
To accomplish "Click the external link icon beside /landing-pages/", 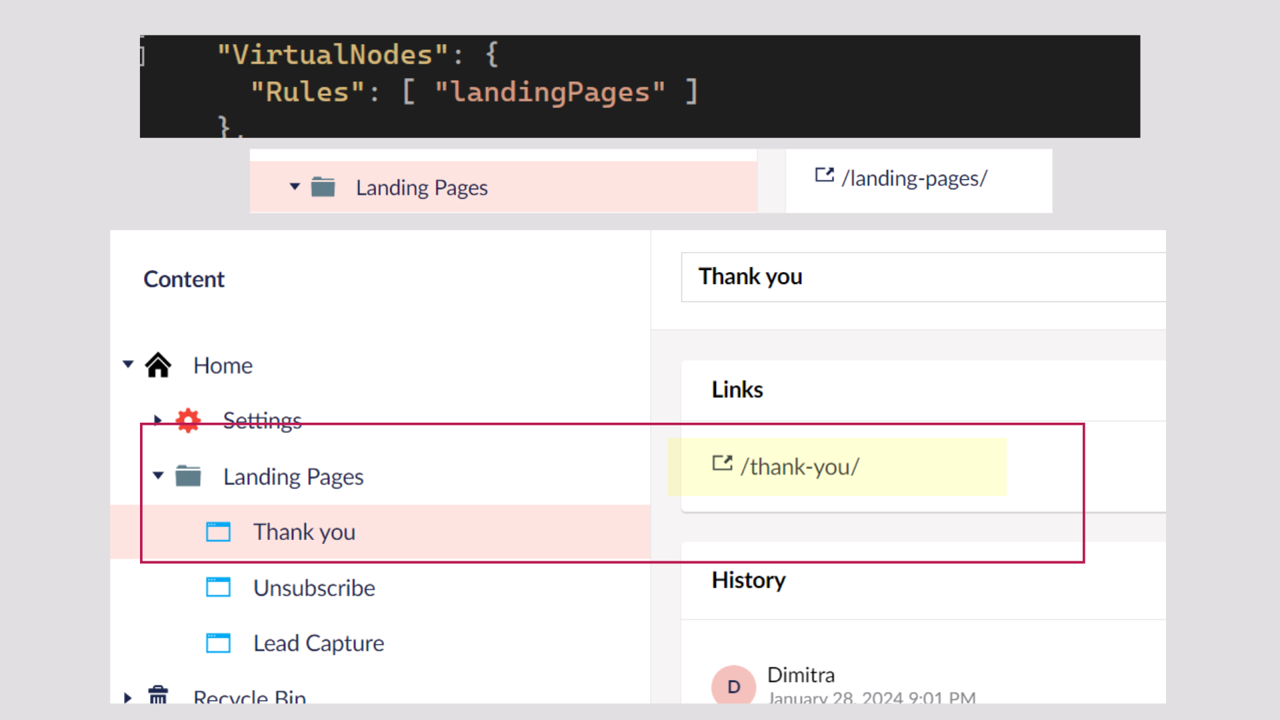I will [x=823, y=174].
